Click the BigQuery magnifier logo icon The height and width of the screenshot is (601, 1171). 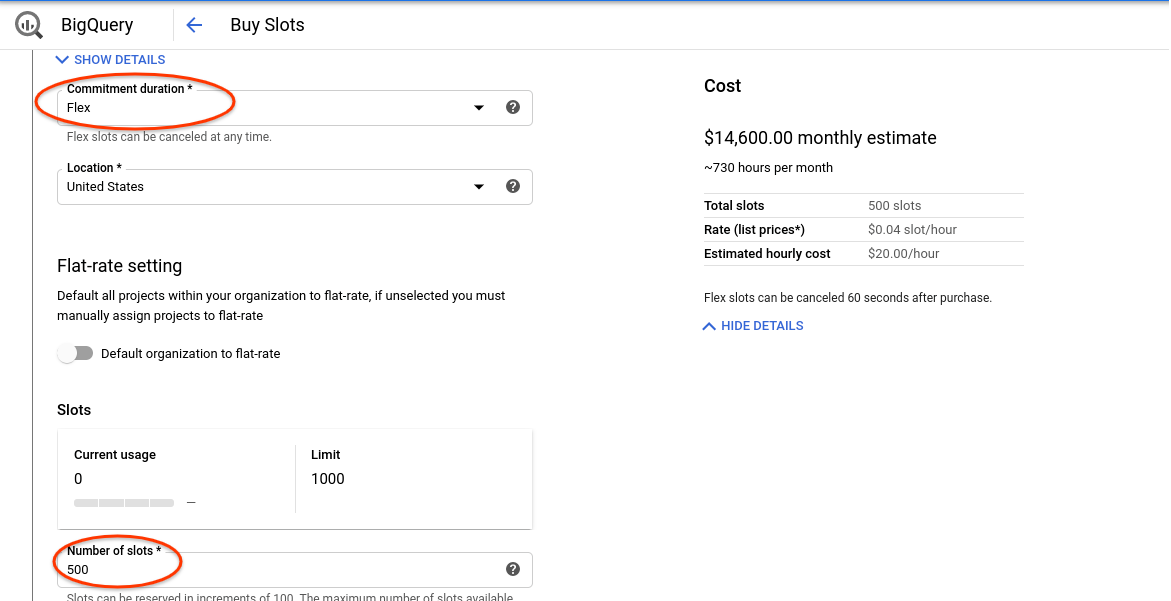29,25
